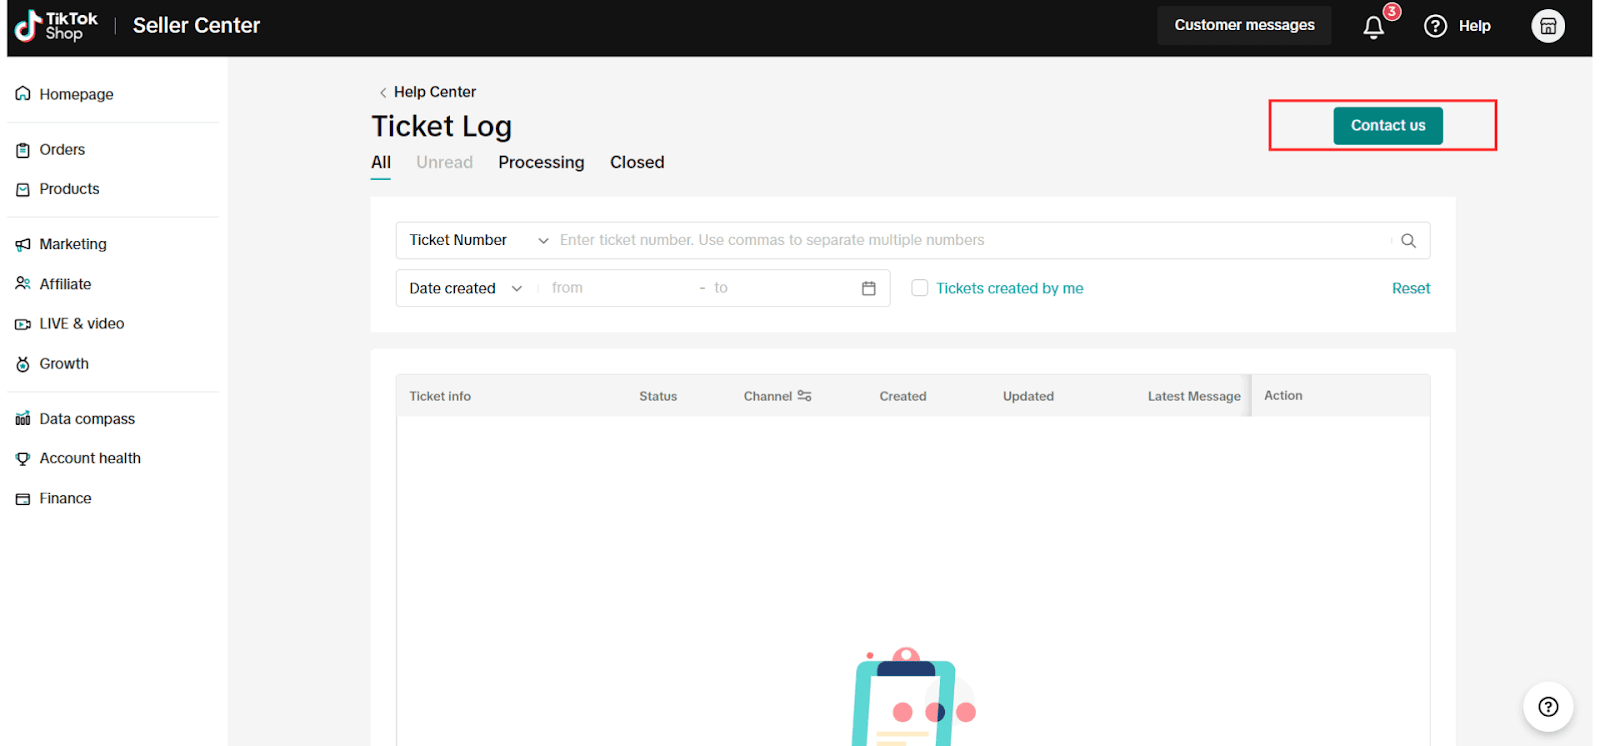Reset the ticket filters
The image size is (1600, 746).
pyautogui.click(x=1410, y=288)
